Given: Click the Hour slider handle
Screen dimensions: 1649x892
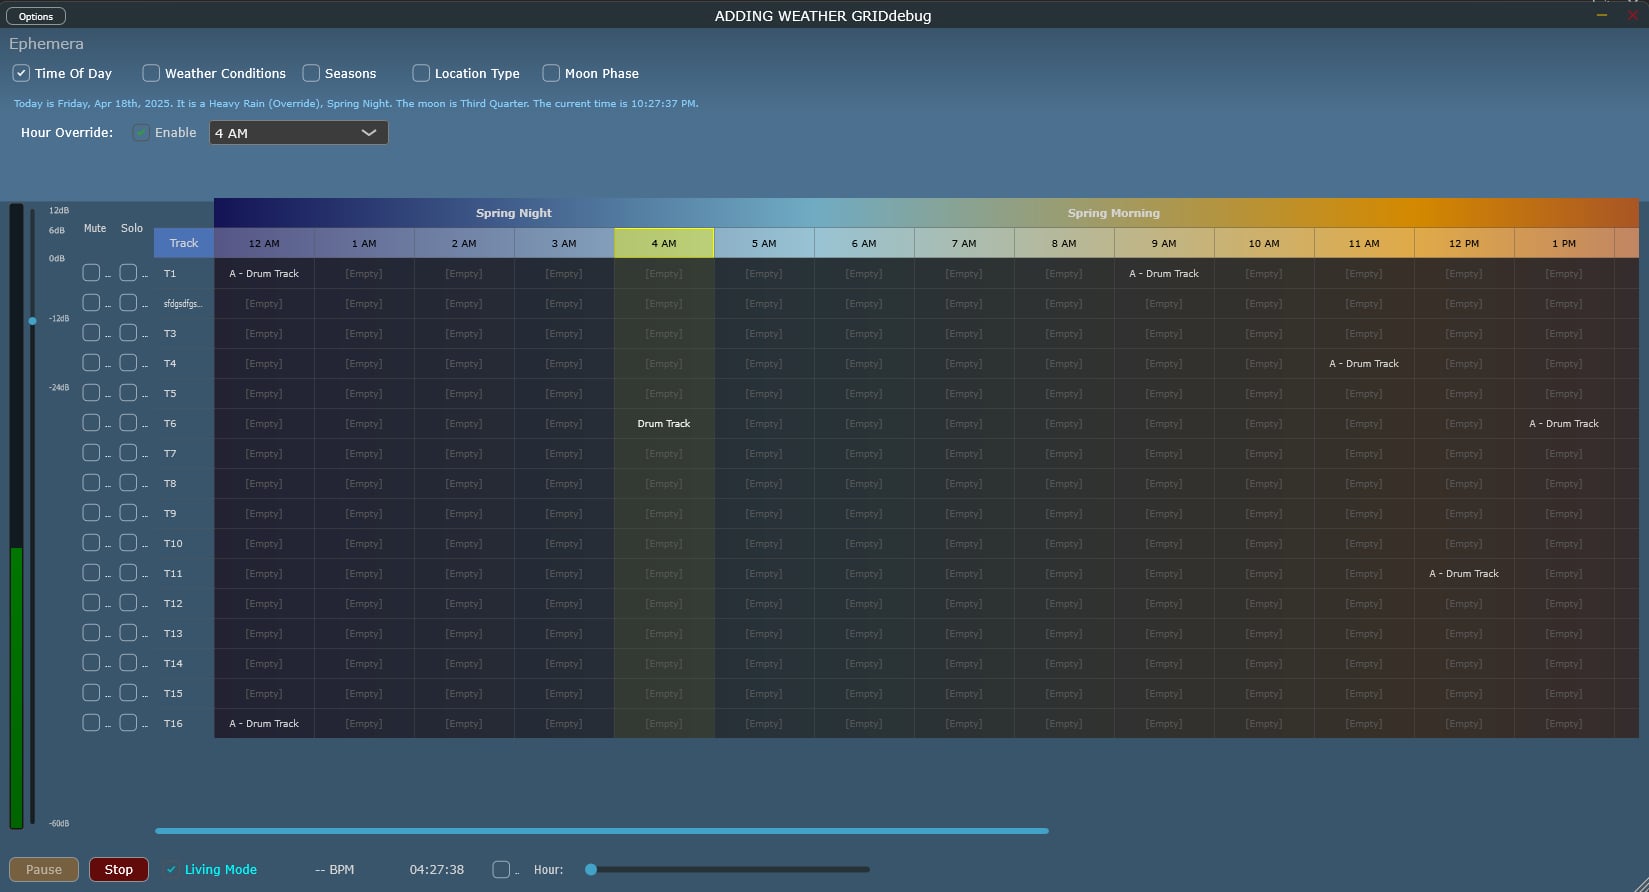Looking at the screenshot, I should point(591,869).
